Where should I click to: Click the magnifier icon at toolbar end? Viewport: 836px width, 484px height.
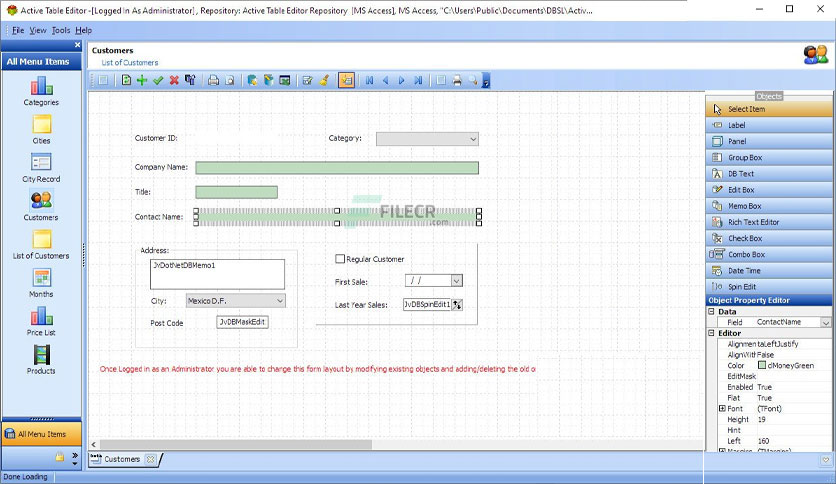click(x=473, y=80)
